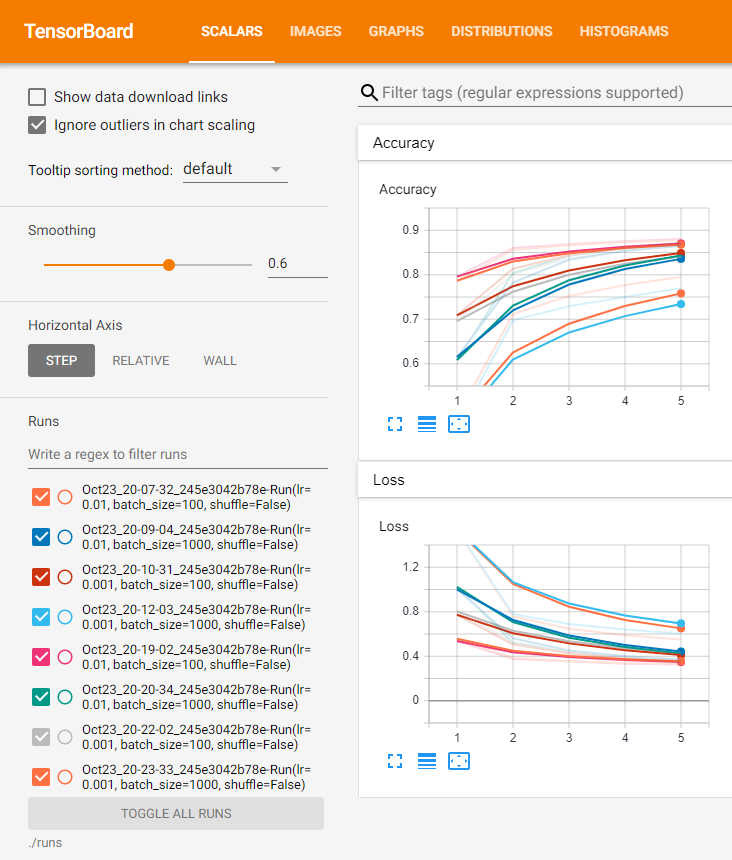
Task: Select only the Oct23_20-19-02 run radio button
Action: tap(65, 657)
